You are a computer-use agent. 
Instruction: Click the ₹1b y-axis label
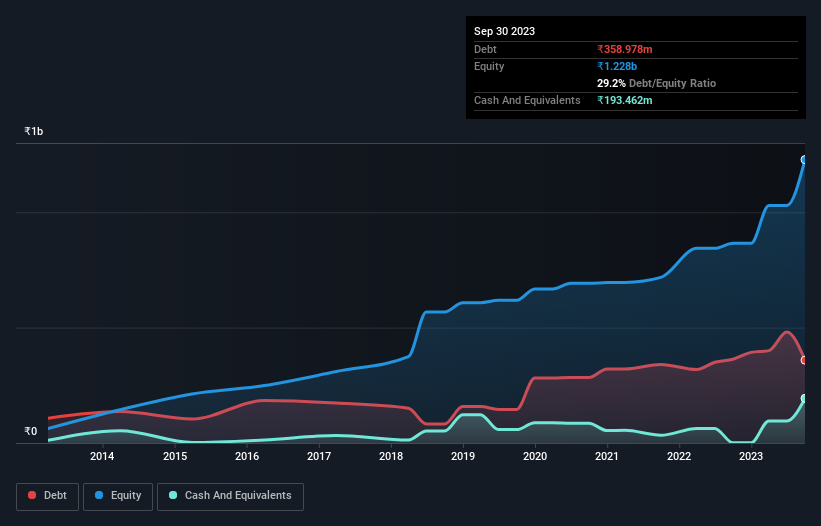tap(34, 131)
